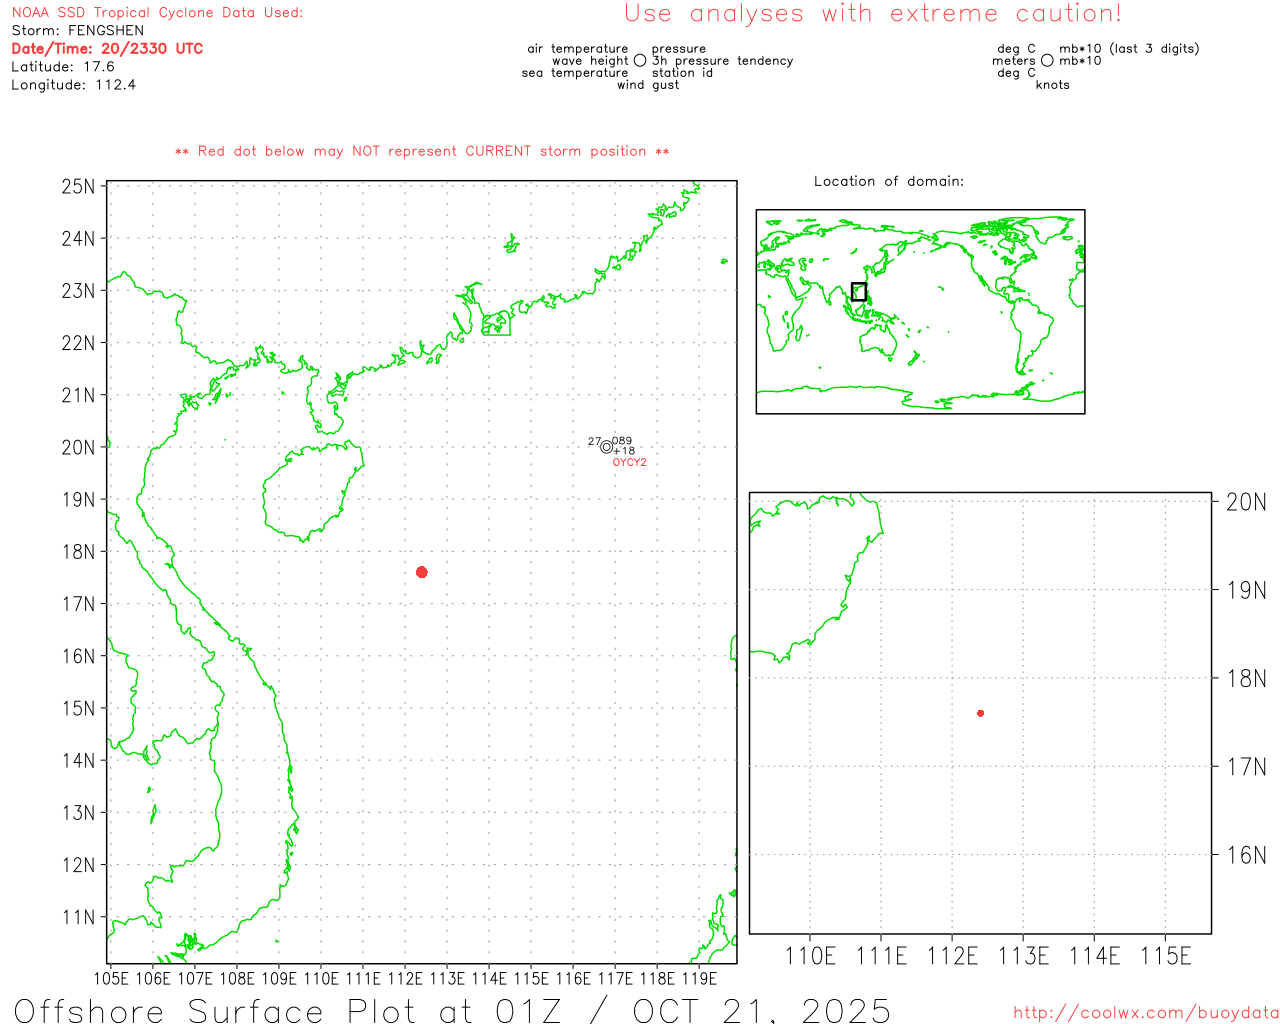Viewport: 1280px width, 1024px height.
Task: Click the 18N label on inset zoom map
Action: click(1246, 679)
